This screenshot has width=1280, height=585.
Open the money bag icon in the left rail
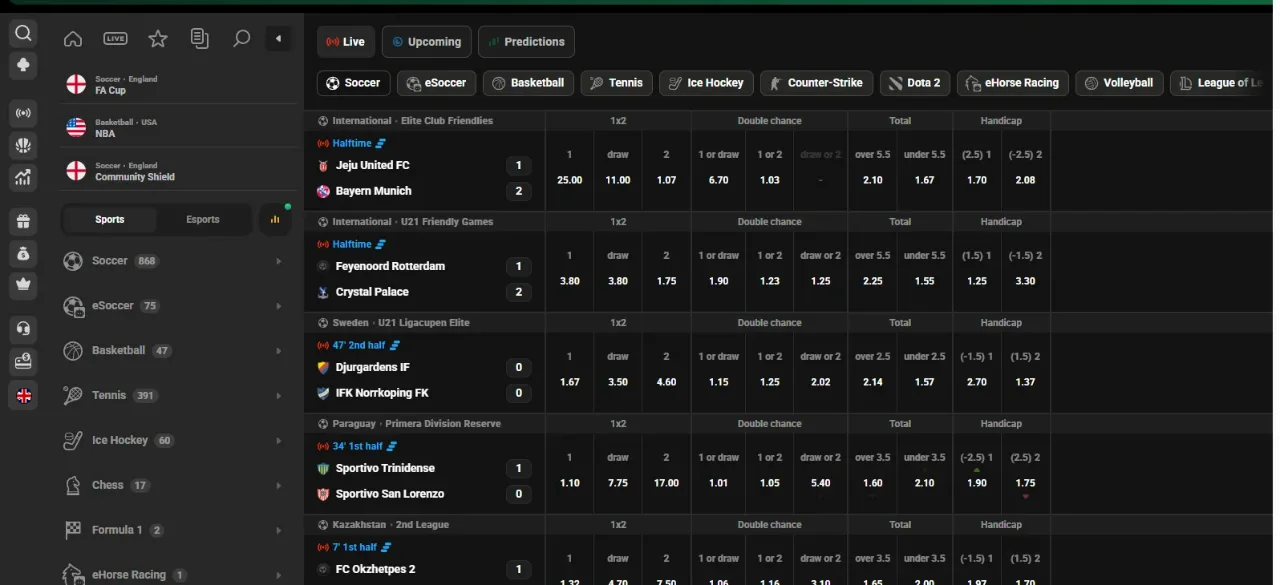[x=24, y=254]
